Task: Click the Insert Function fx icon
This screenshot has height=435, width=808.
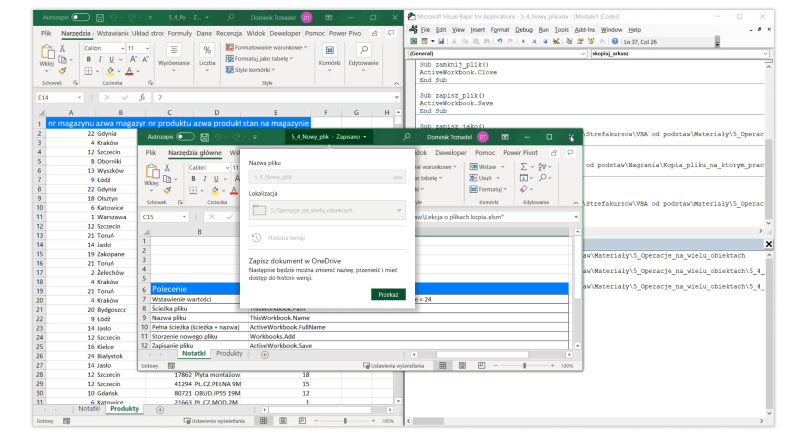Action: click(x=141, y=97)
